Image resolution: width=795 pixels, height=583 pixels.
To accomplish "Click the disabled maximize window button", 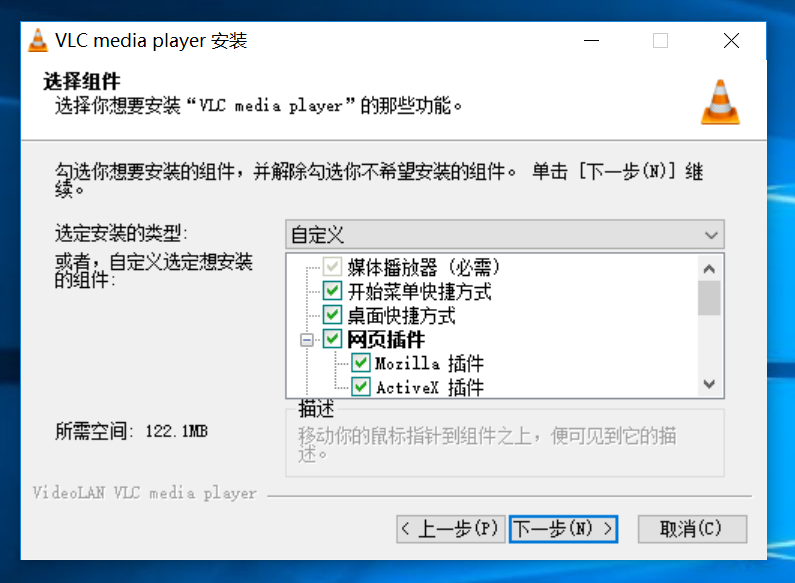I will (660, 41).
